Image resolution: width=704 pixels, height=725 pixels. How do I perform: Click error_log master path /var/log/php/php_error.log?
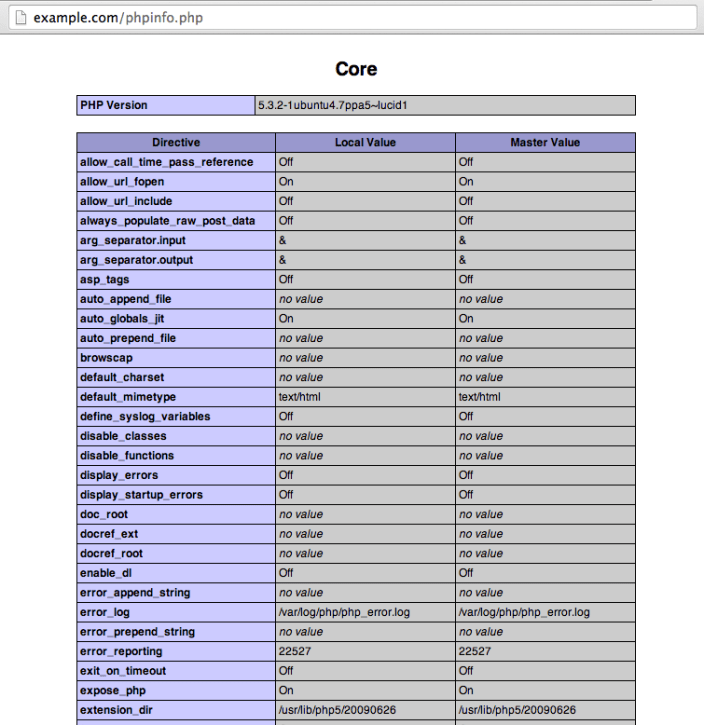coord(524,612)
